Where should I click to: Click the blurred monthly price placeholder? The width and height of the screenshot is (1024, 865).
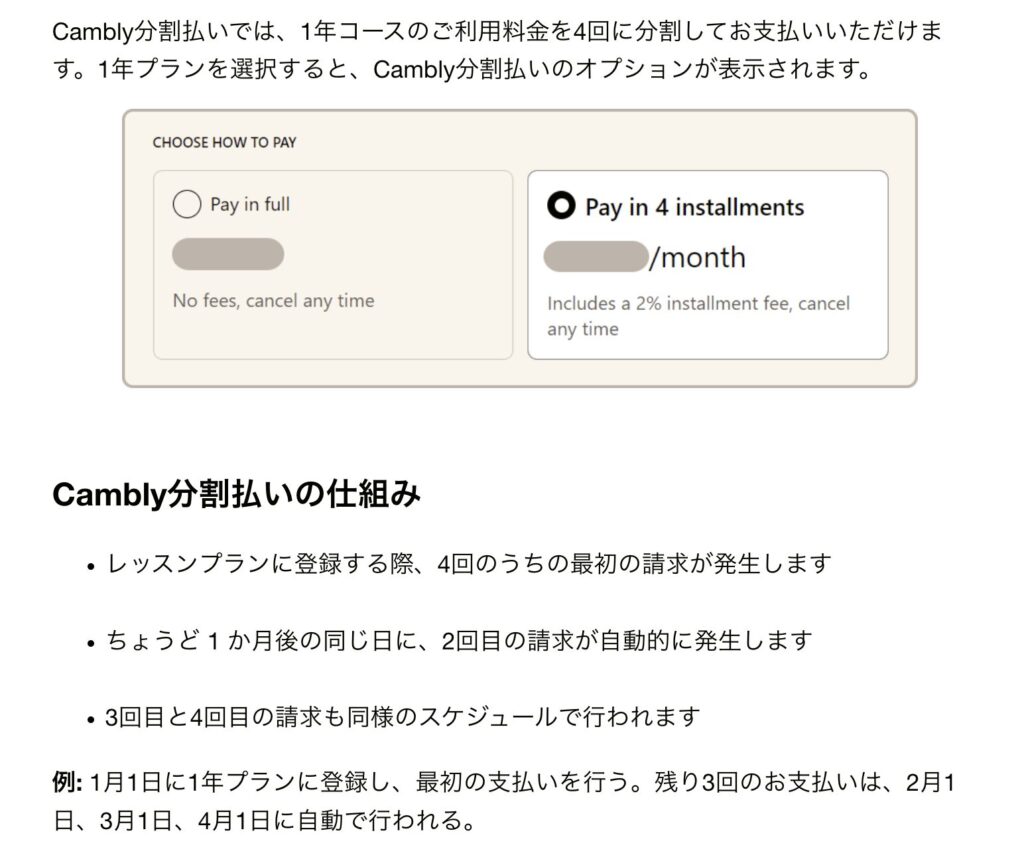595,257
